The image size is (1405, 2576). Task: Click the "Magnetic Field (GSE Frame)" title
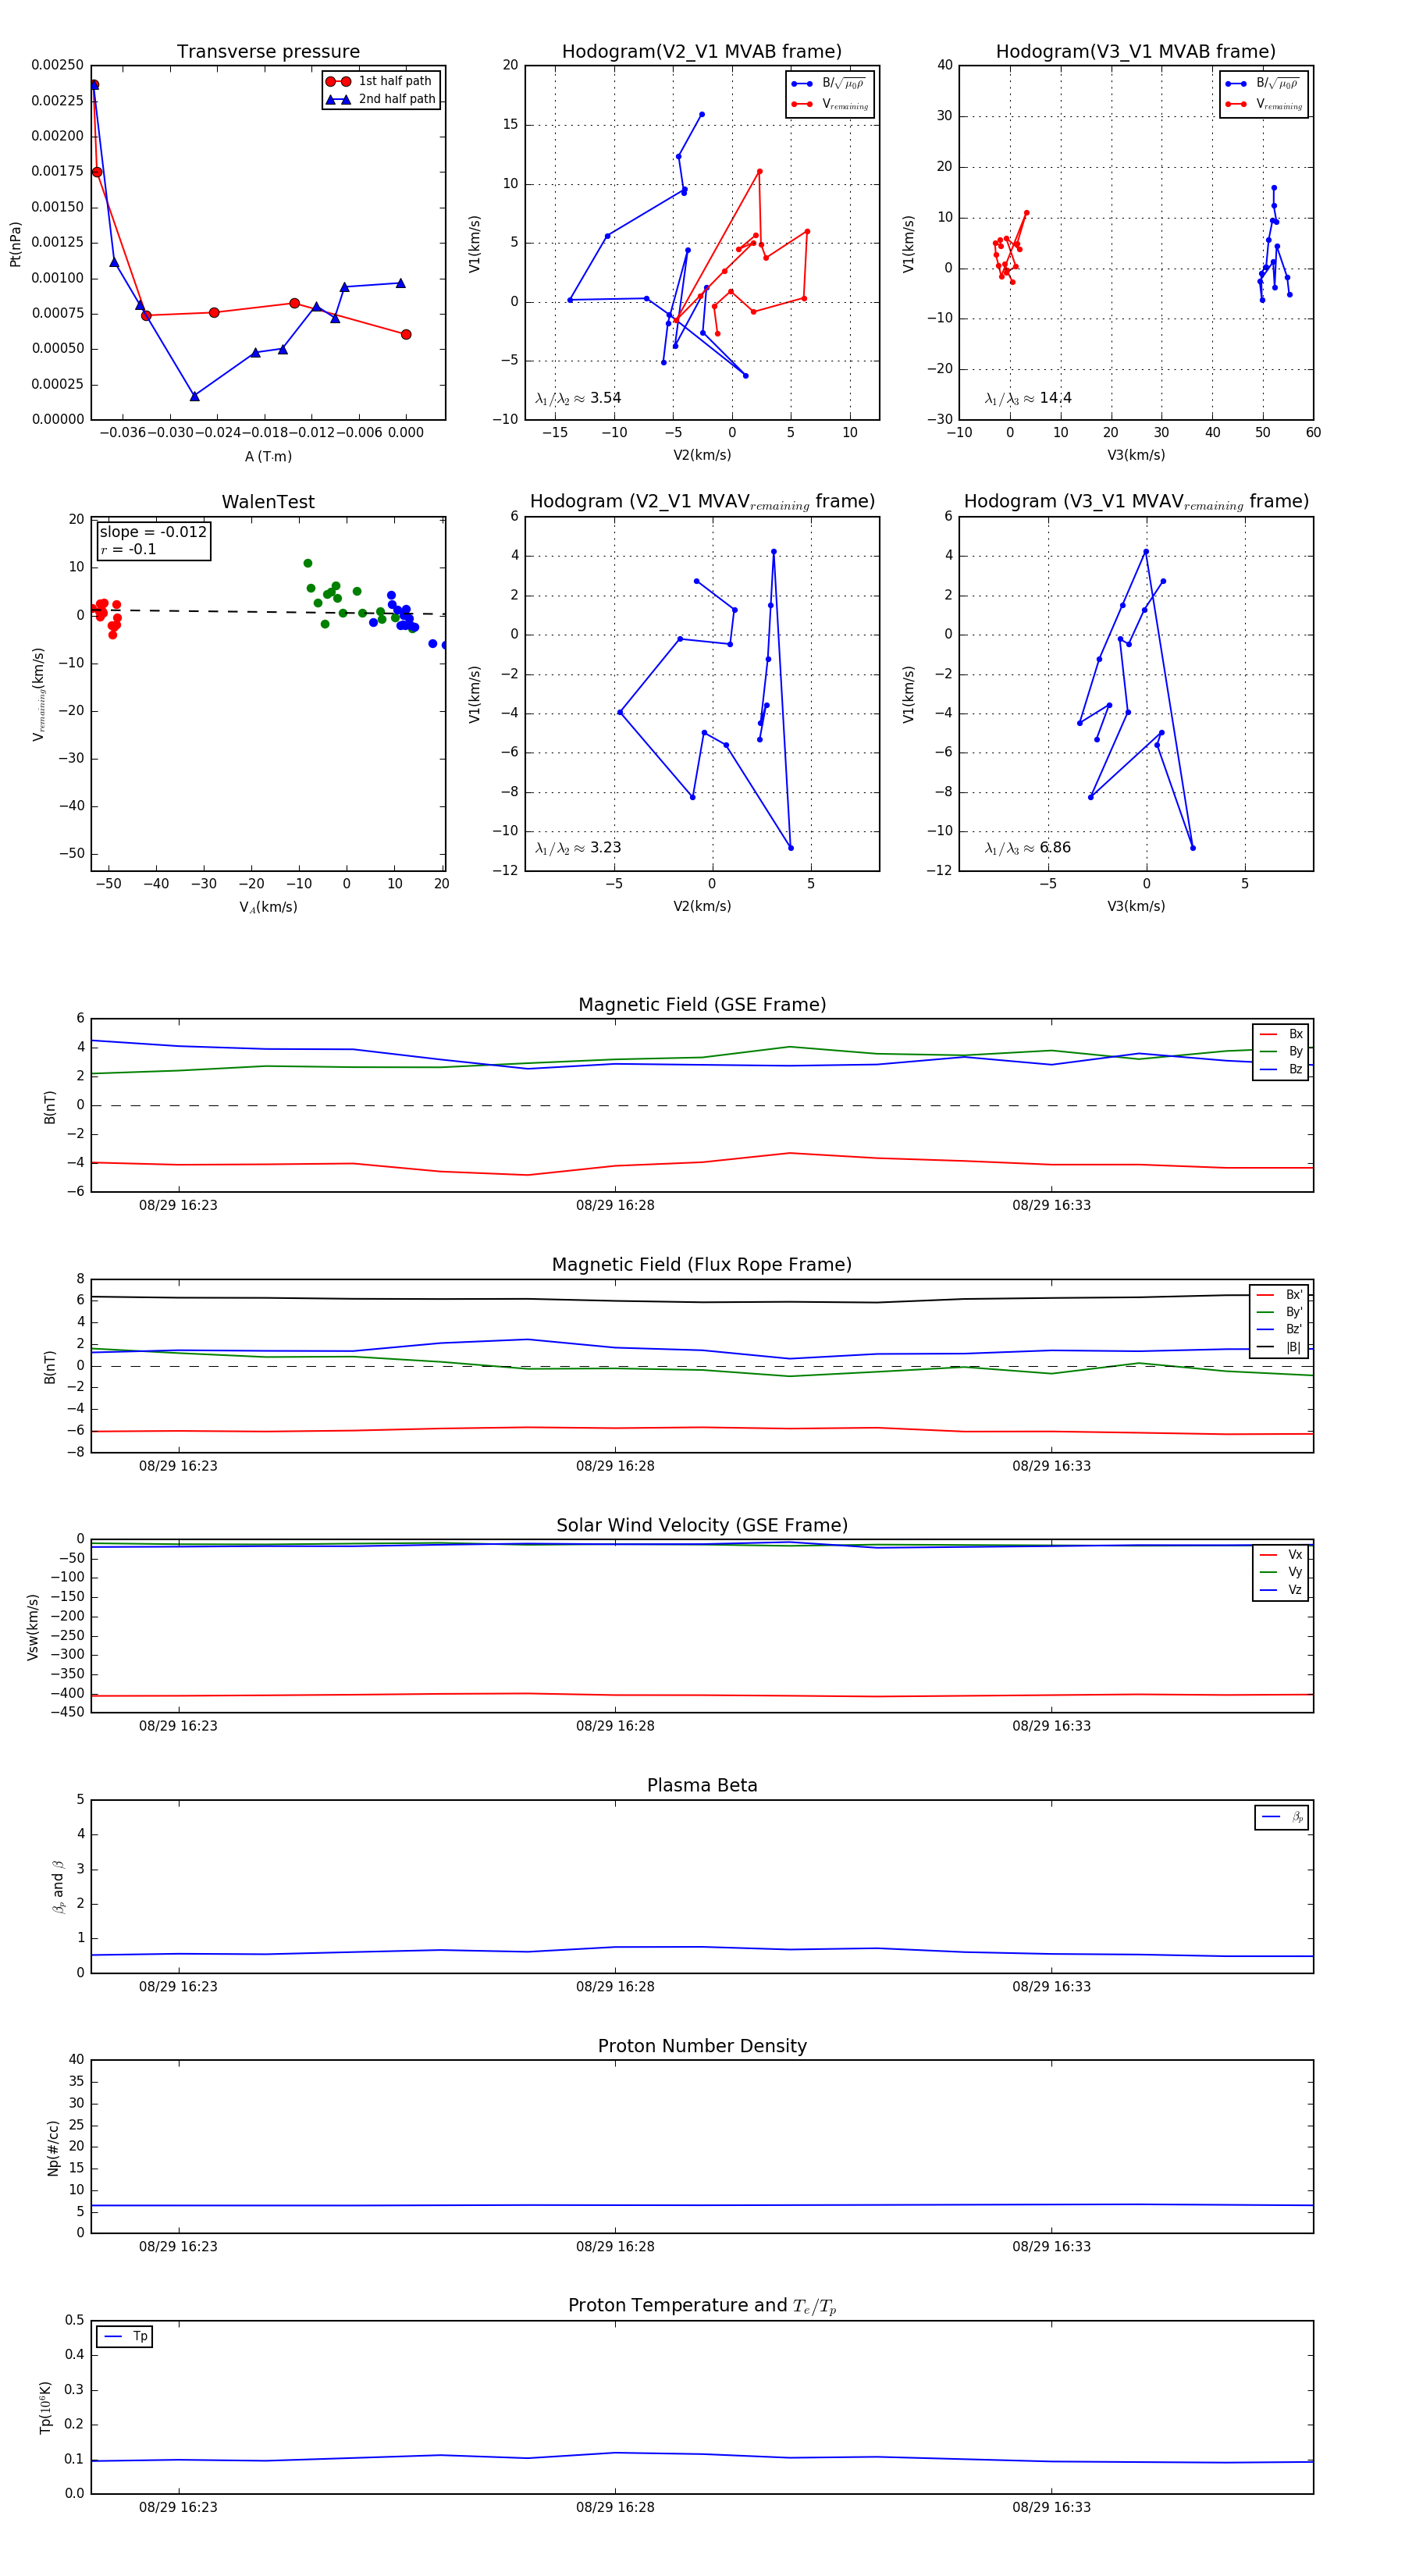click(702, 1005)
